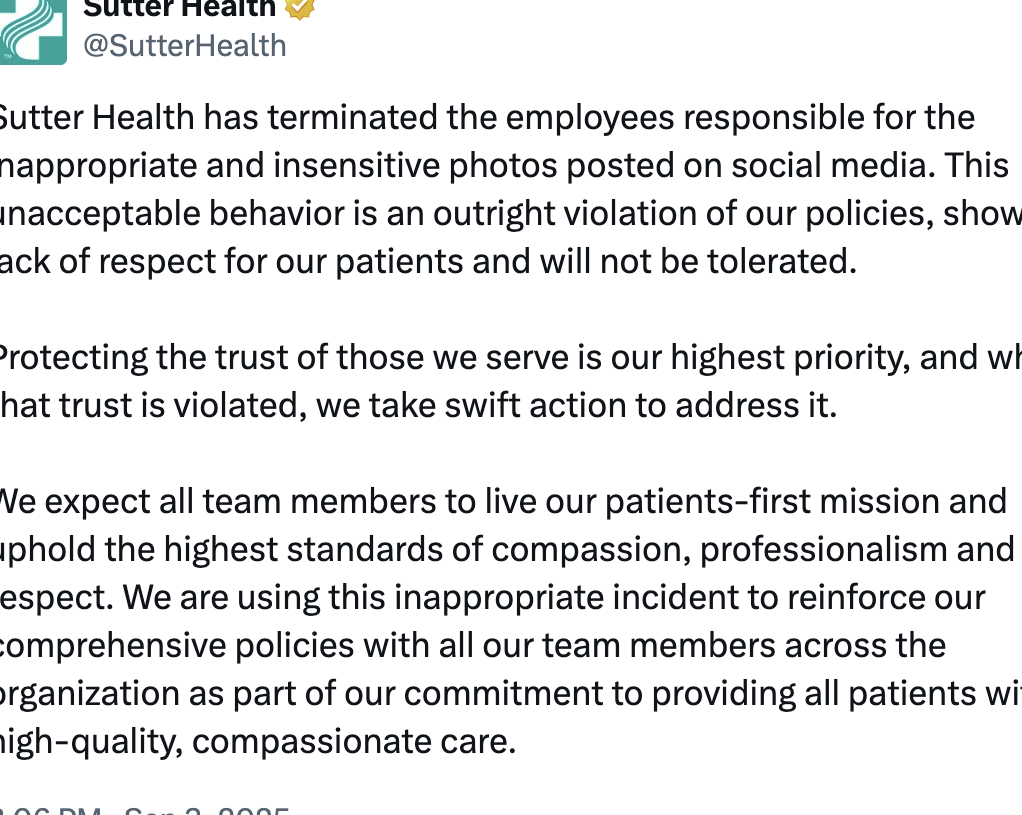Viewport: 1022px width, 815px height.
Task: Click the 'We expect all team members' paragraph
Action: click(511, 621)
